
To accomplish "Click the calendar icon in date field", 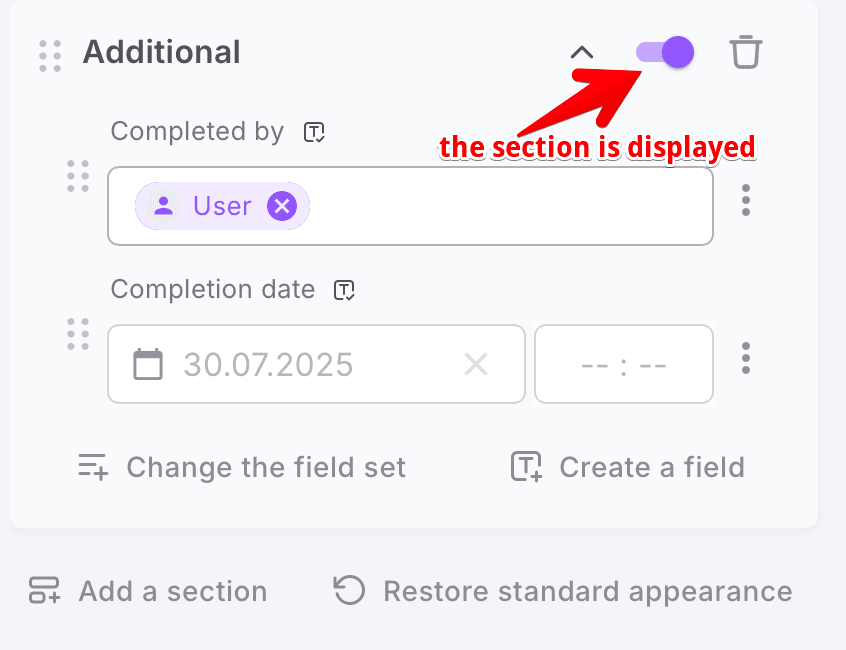I will point(148,364).
